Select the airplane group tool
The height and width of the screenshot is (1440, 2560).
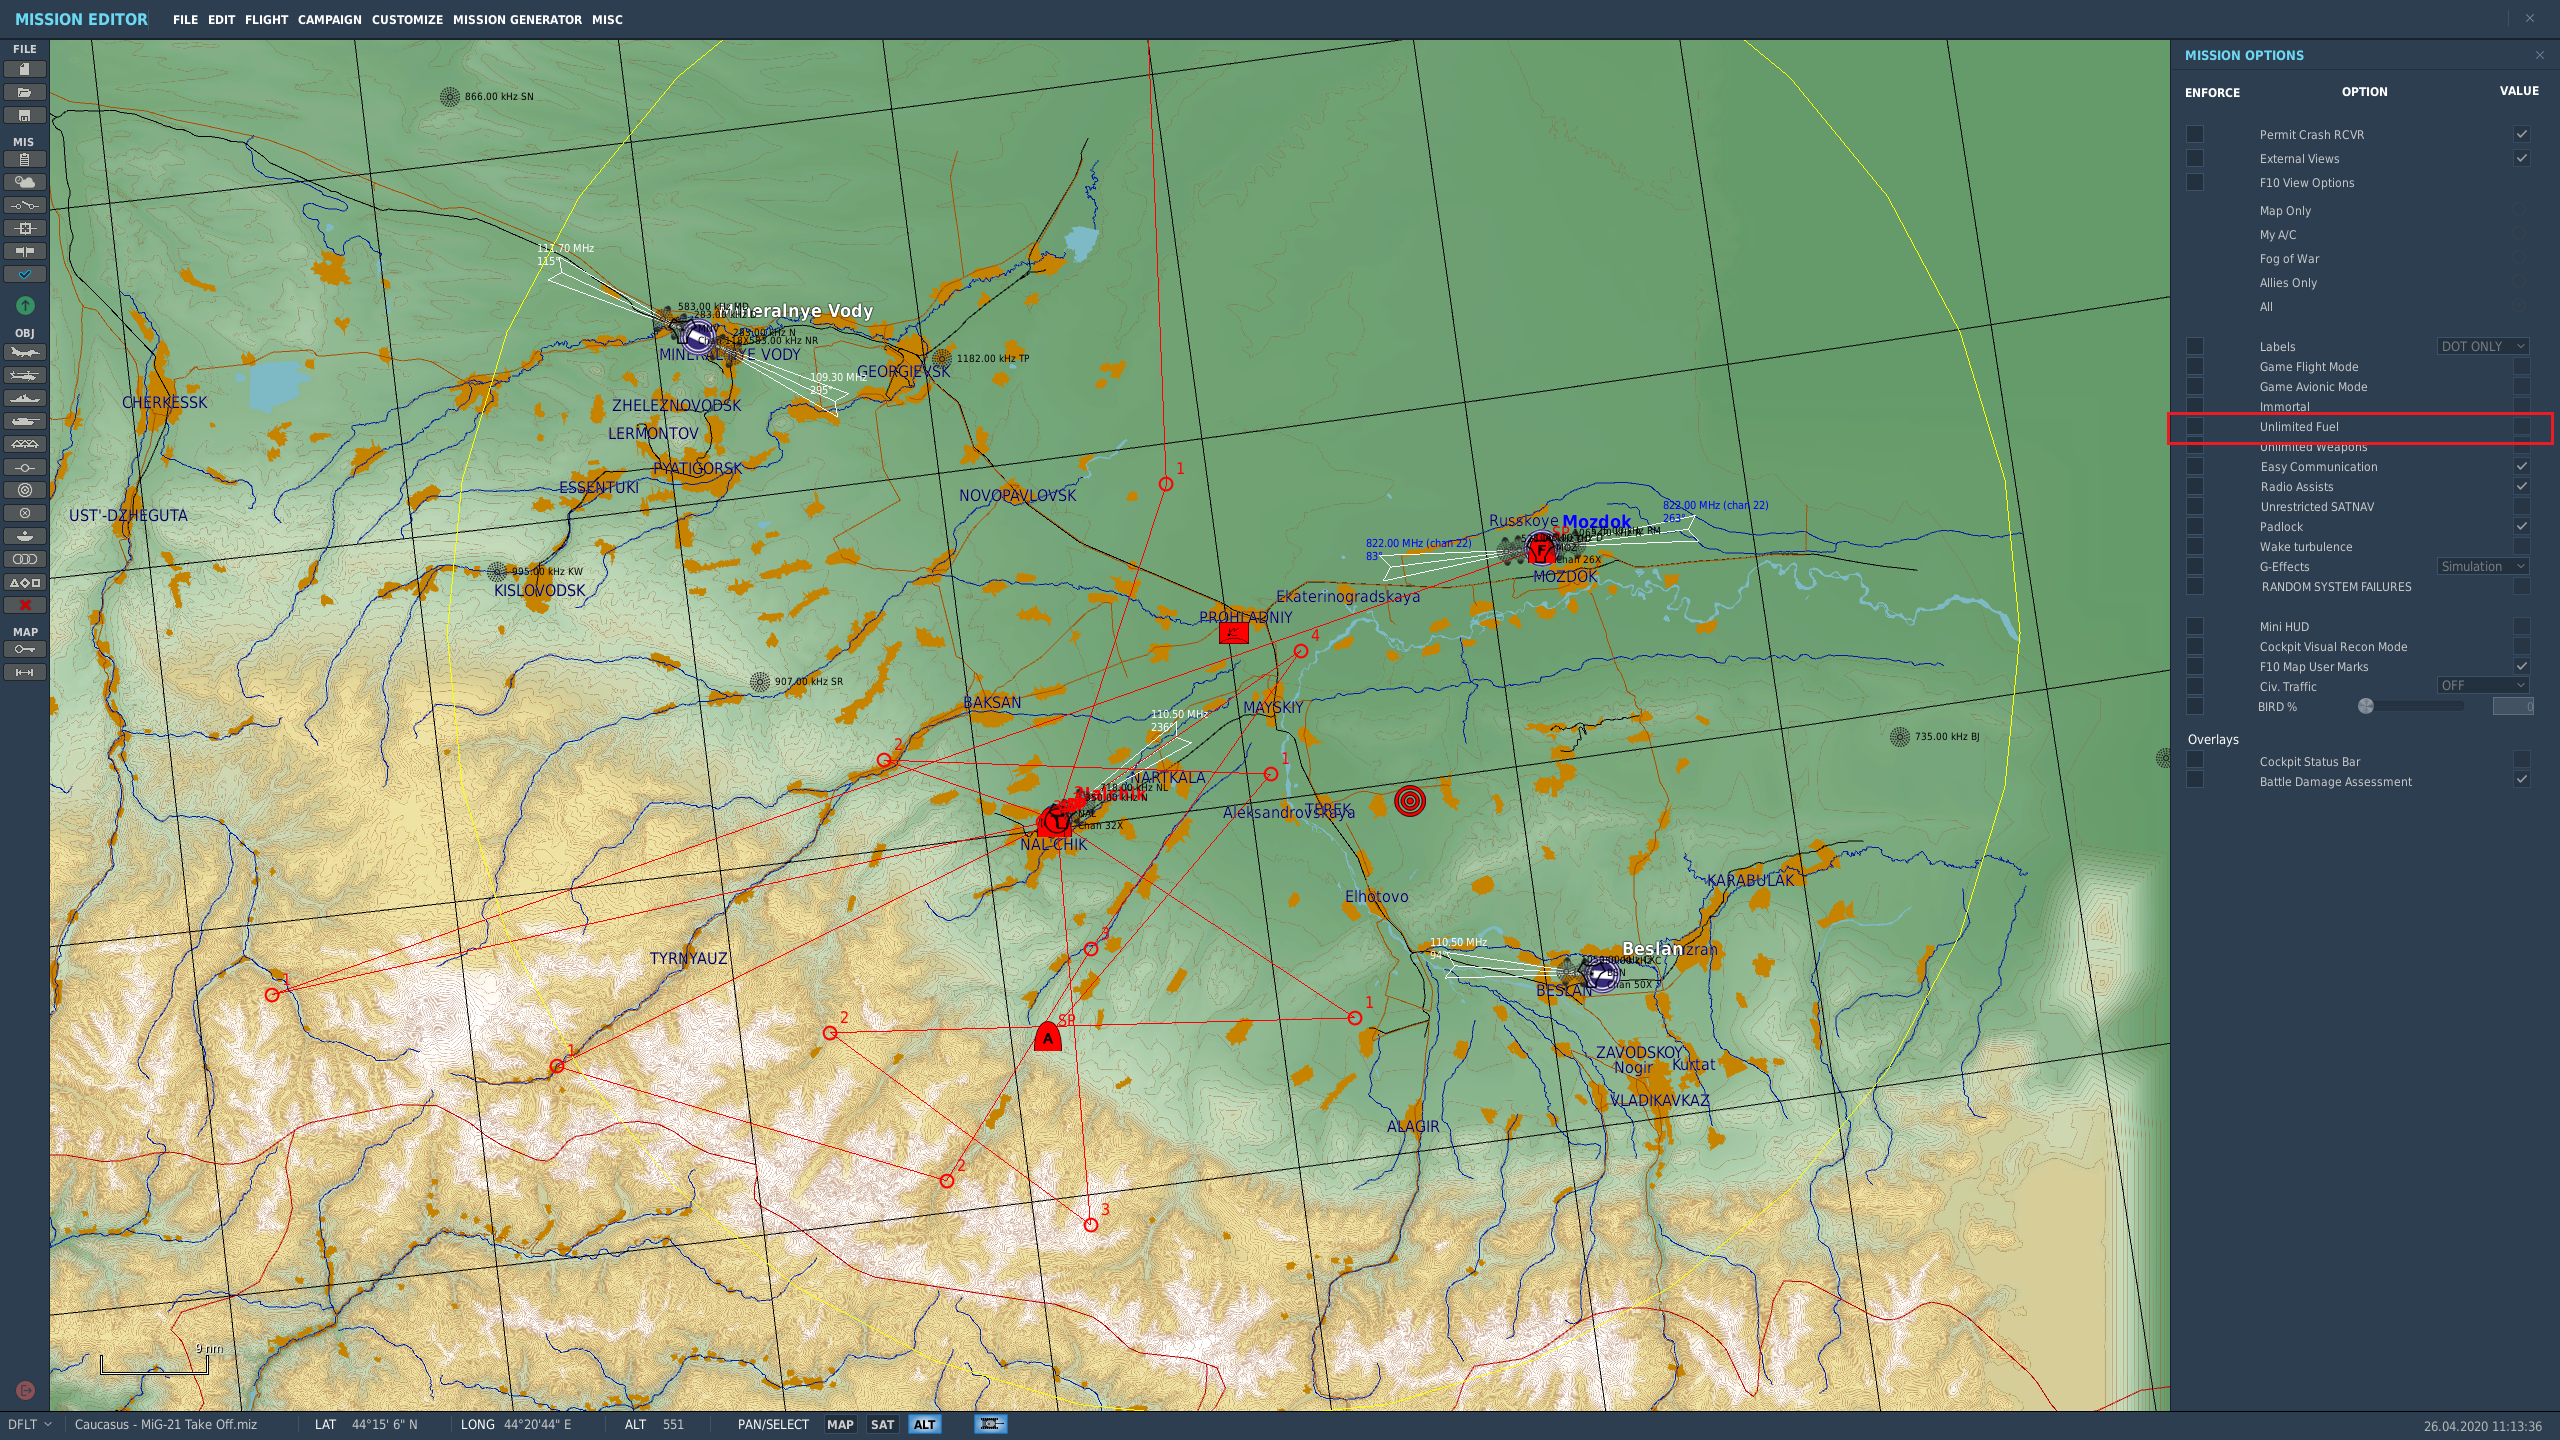tap(25, 352)
